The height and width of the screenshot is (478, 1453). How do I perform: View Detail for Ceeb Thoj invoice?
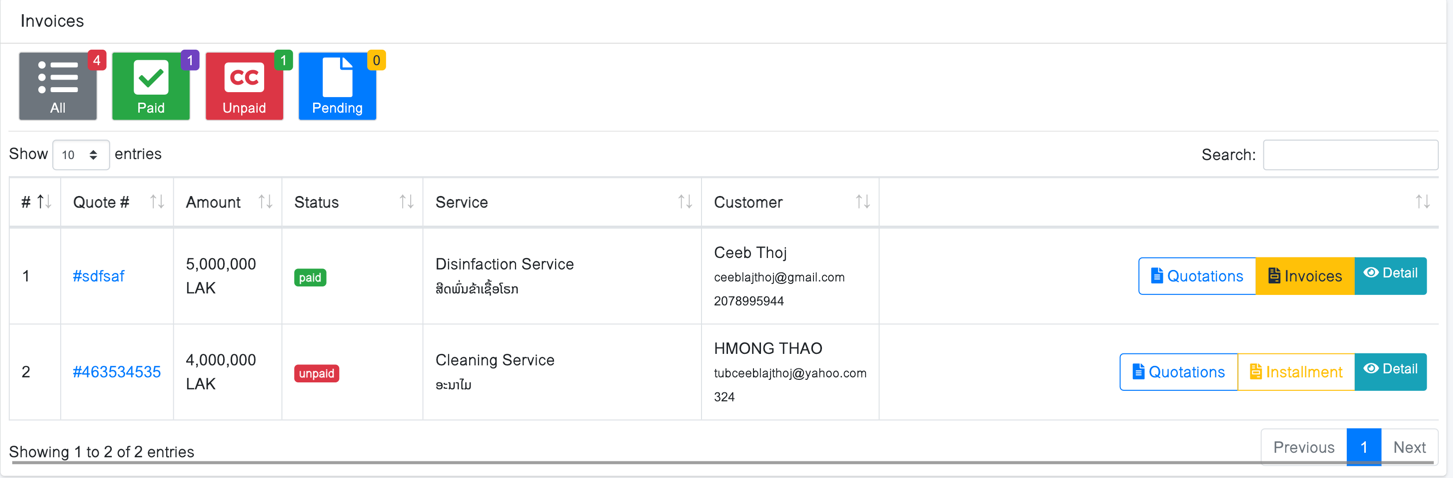click(1390, 276)
